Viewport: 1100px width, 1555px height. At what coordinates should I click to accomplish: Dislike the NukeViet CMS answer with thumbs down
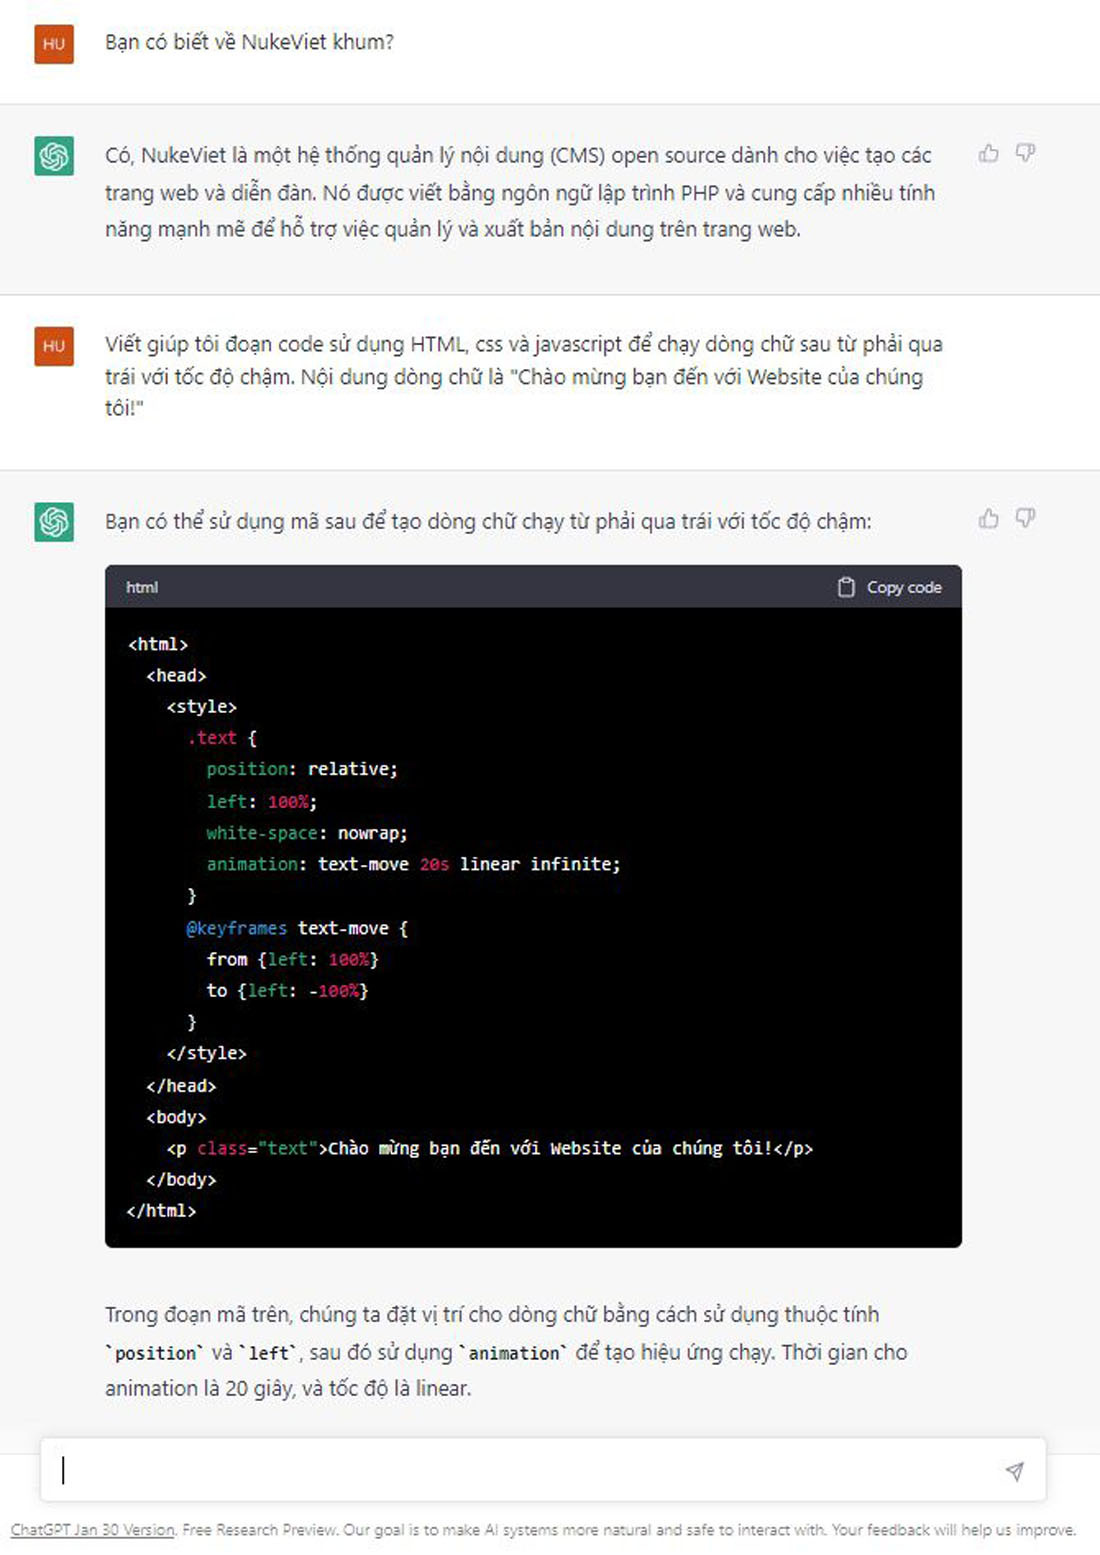click(x=1025, y=153)
